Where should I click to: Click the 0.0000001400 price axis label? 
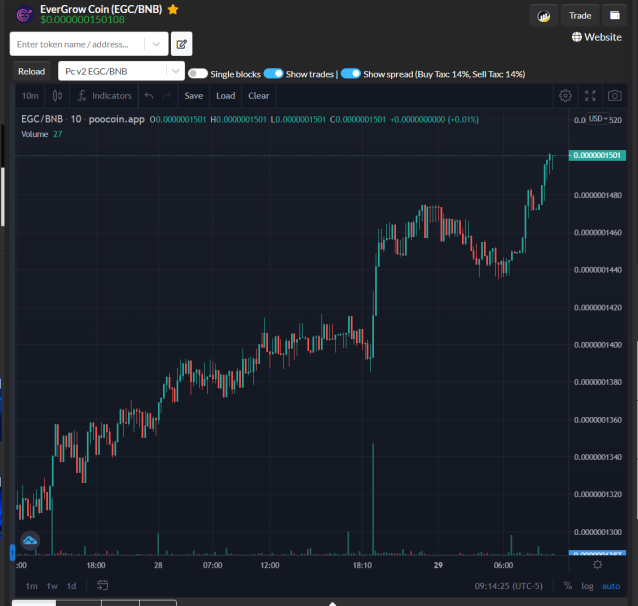point(597,345)
